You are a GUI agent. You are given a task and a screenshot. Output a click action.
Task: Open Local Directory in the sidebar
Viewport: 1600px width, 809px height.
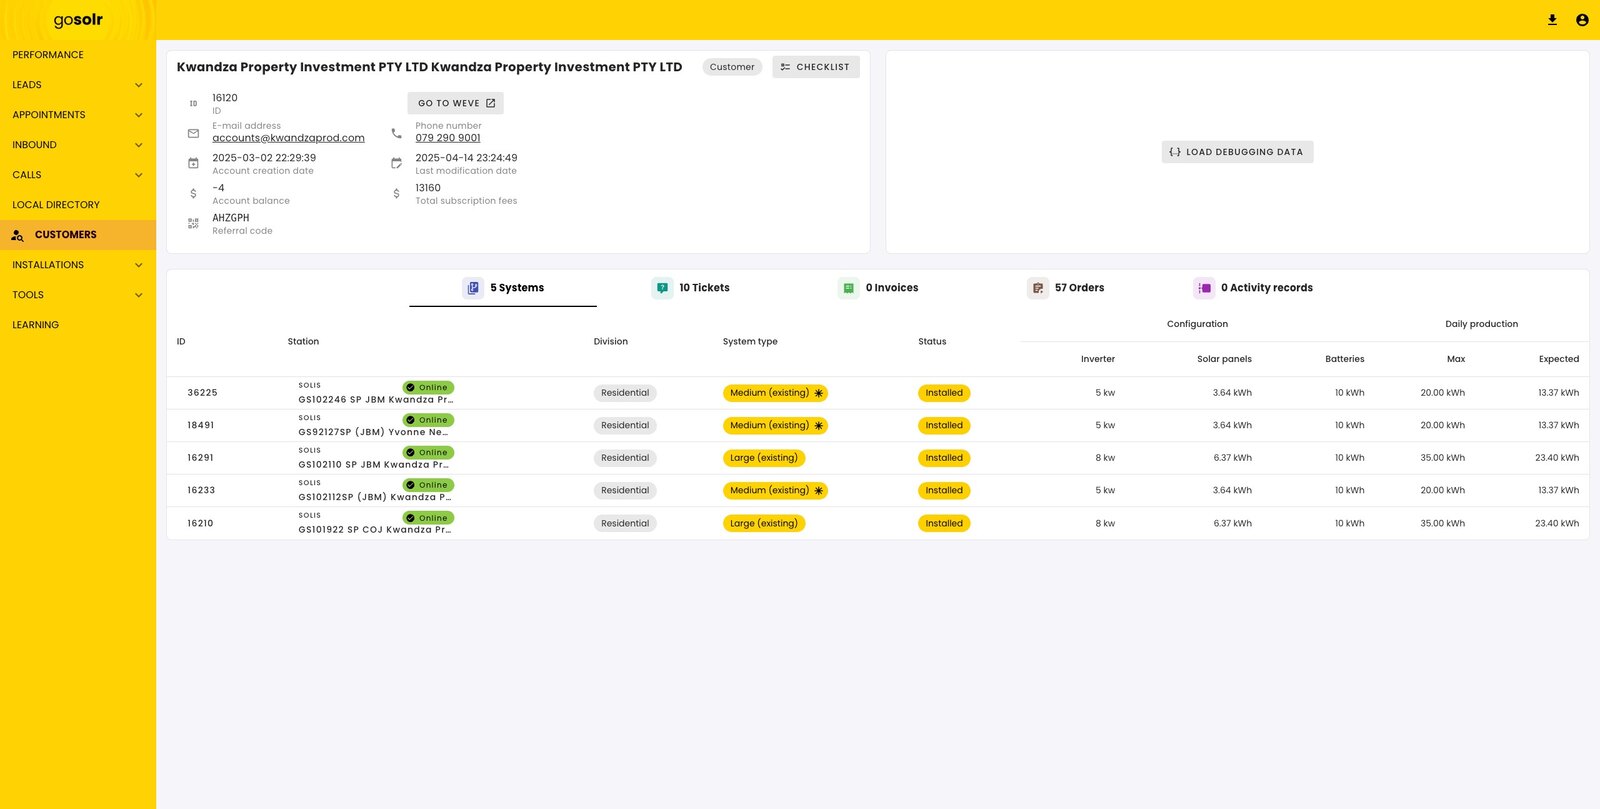(78, 205)
